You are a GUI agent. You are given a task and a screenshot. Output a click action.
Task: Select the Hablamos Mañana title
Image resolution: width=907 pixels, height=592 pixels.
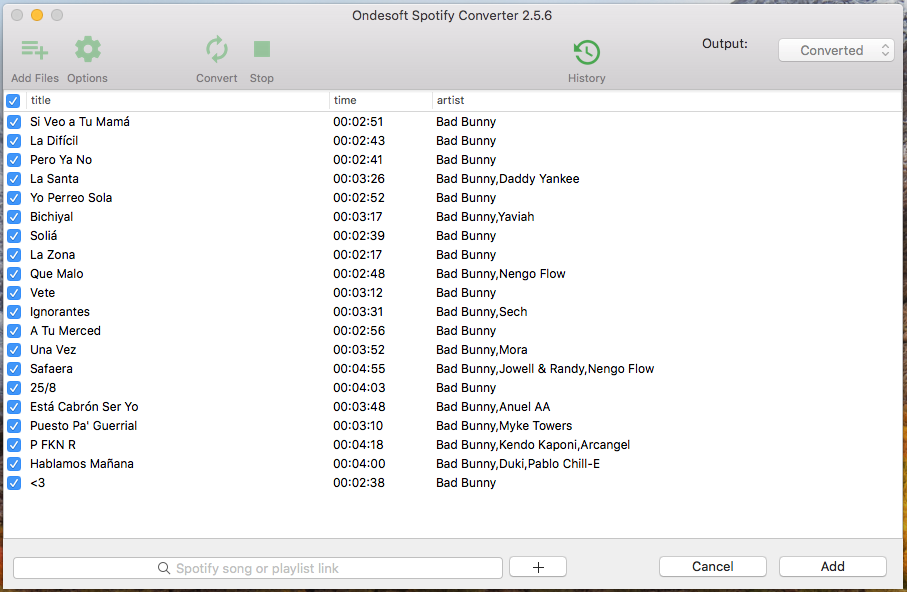tap(82, 464)
